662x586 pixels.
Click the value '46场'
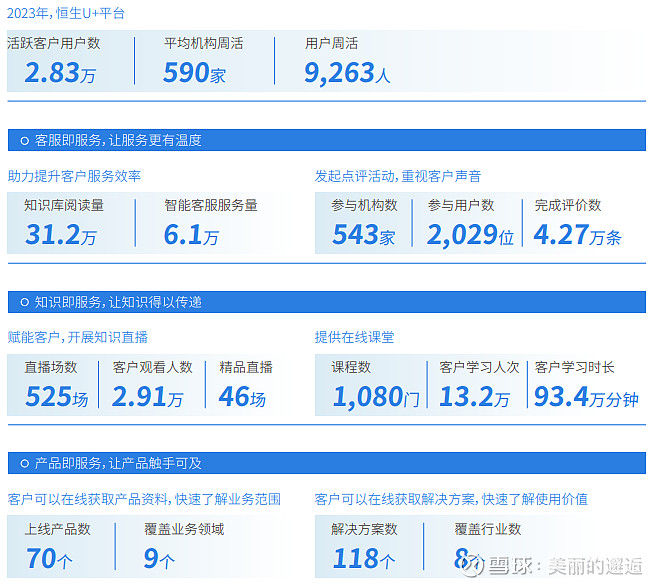tap(242, 396)
